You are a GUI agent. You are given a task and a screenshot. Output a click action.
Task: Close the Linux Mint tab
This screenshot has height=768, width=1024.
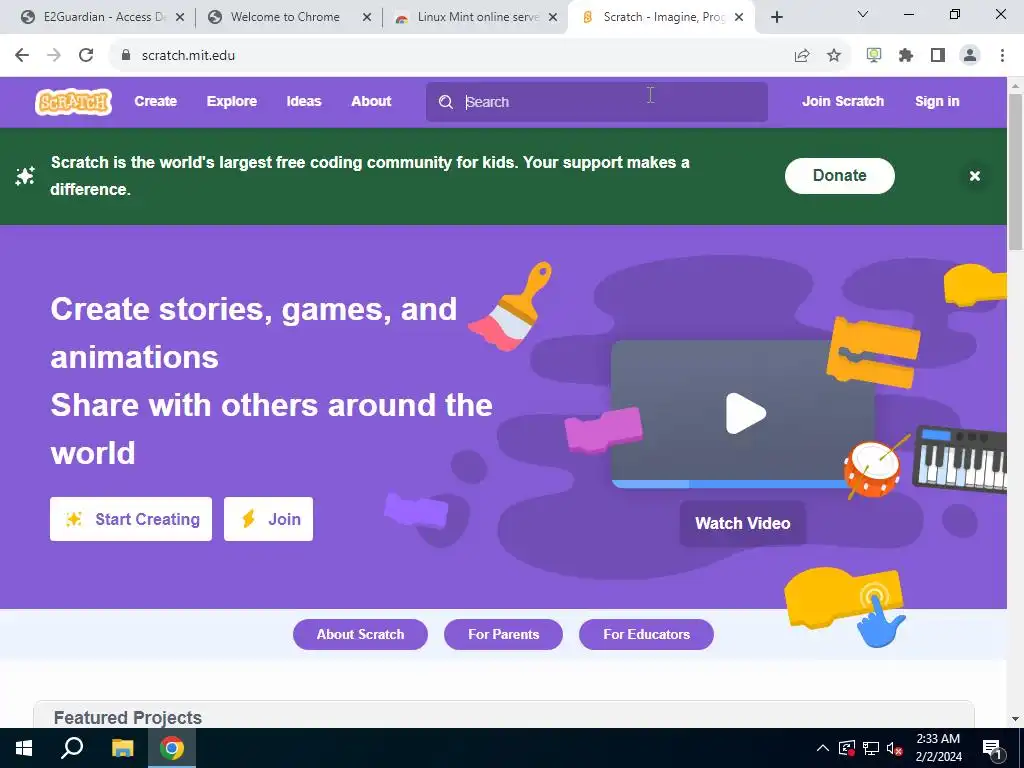coord(553,17)
